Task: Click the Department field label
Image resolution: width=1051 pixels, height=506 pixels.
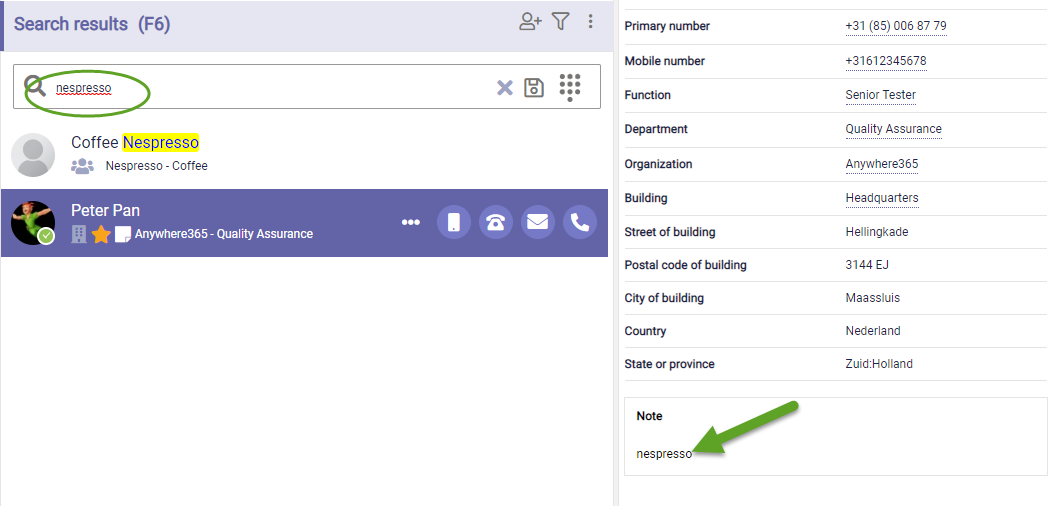Action: (656, 129)
